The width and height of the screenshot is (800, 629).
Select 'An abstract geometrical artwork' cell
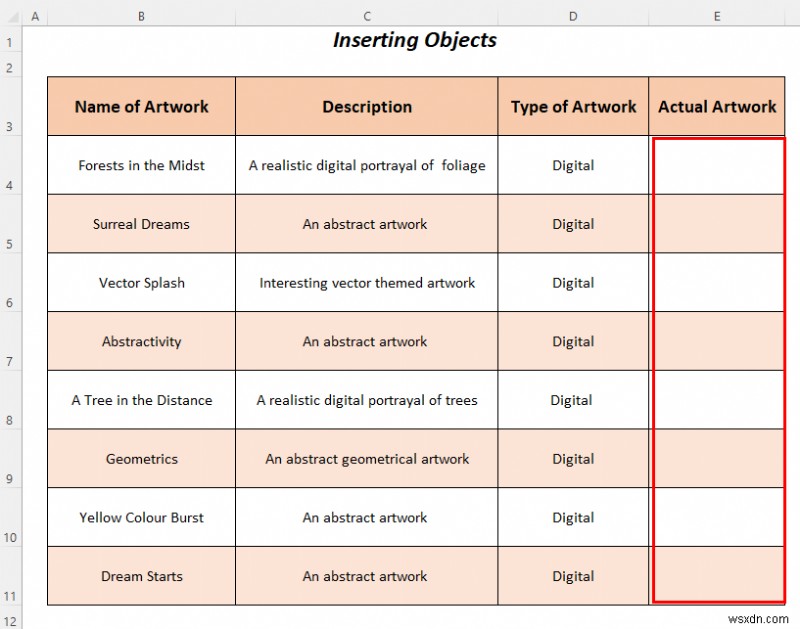[x=366, y=458]
